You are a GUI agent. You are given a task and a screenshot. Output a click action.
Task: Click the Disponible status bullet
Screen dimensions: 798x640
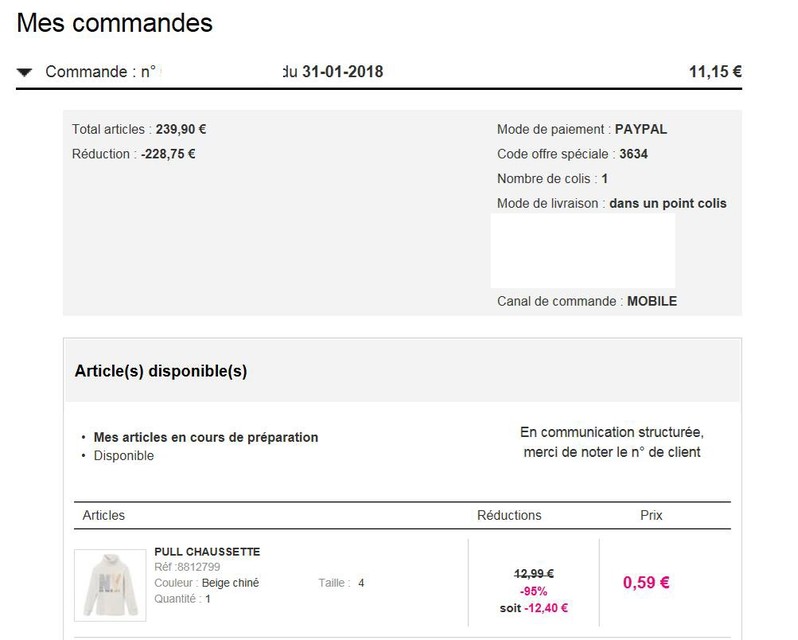point(124,455)
